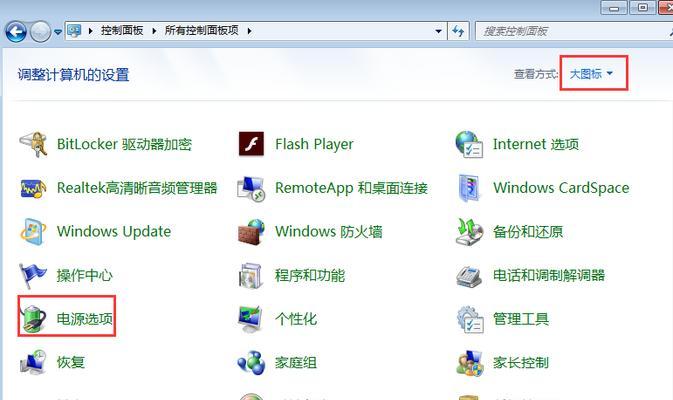Image resolution: width=673 pixels, height=400 pixels.
Task: Open Windows 防火墙 brick wall icon
Action: point(251,232)
